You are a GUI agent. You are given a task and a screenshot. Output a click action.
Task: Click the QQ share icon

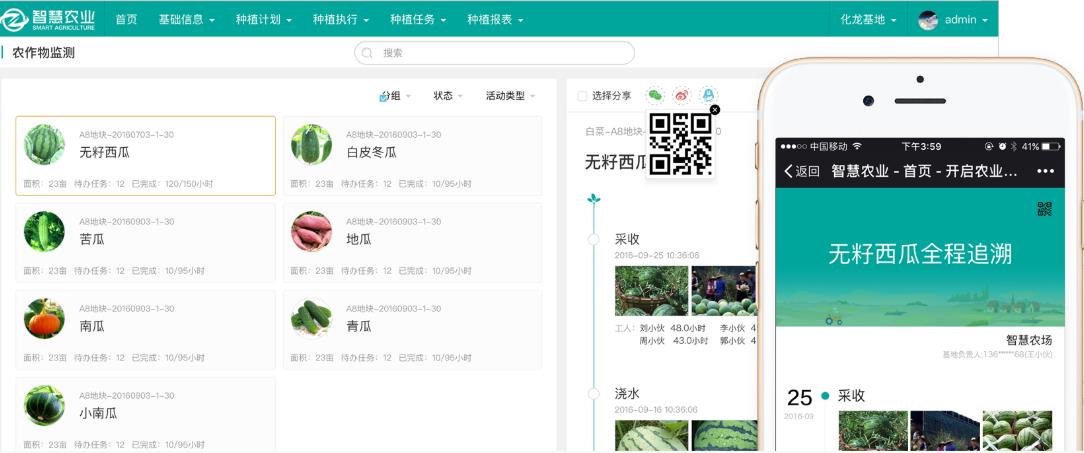click(x=708, y=95)
